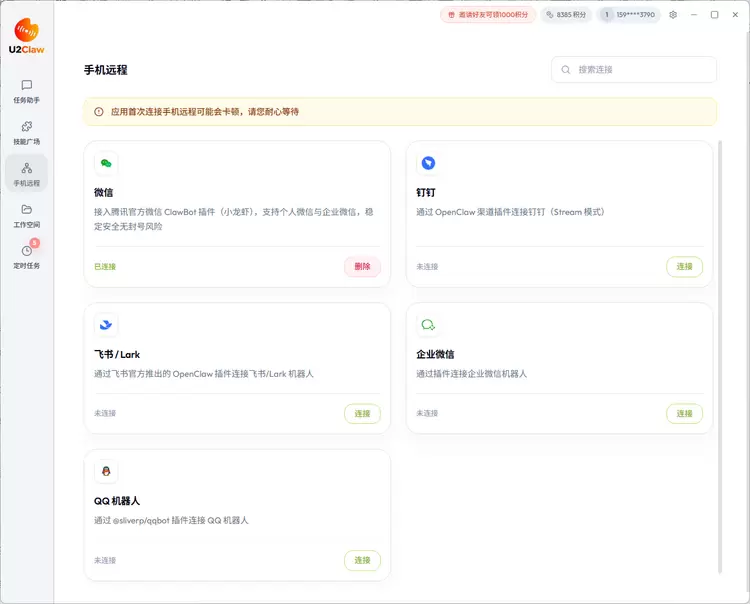Click the 钉钉 app icon
The width and height of the screenshot is (750, 604).
coord(428,163)
